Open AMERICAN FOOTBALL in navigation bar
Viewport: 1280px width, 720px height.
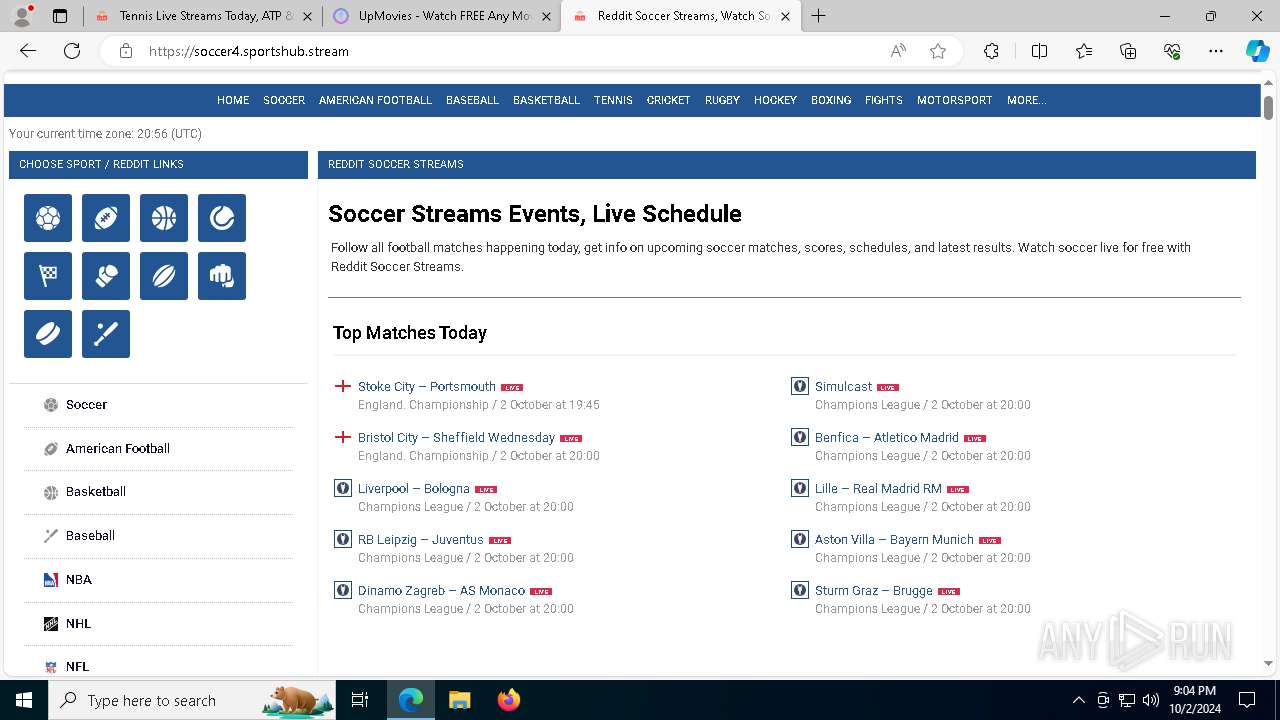[x=375, y=100]
